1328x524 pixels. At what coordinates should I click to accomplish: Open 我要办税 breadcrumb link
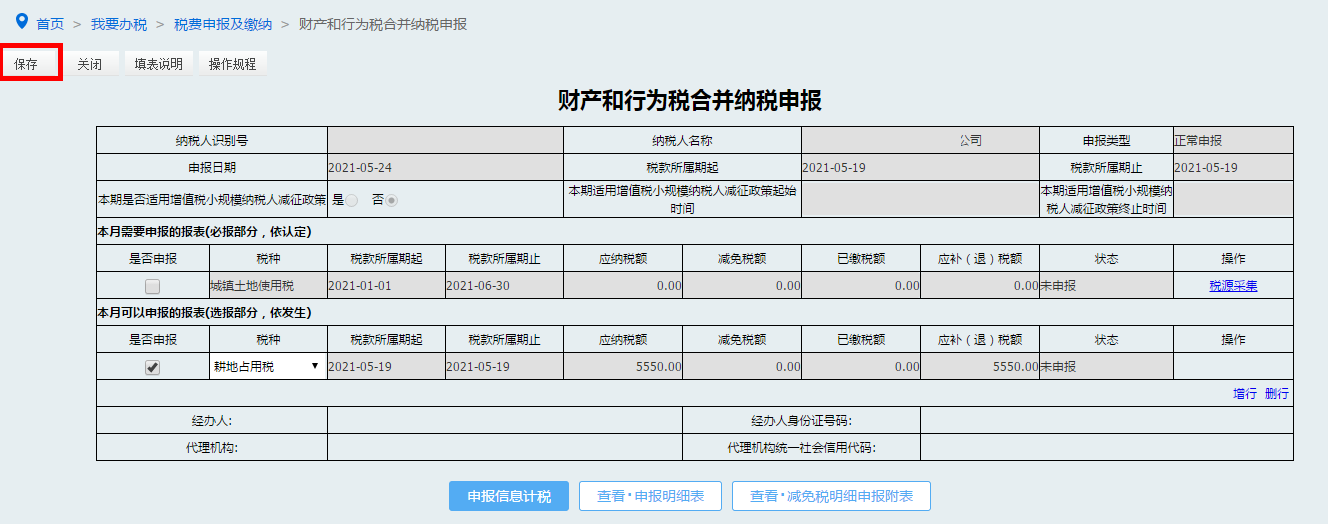(x=119, y=23)
